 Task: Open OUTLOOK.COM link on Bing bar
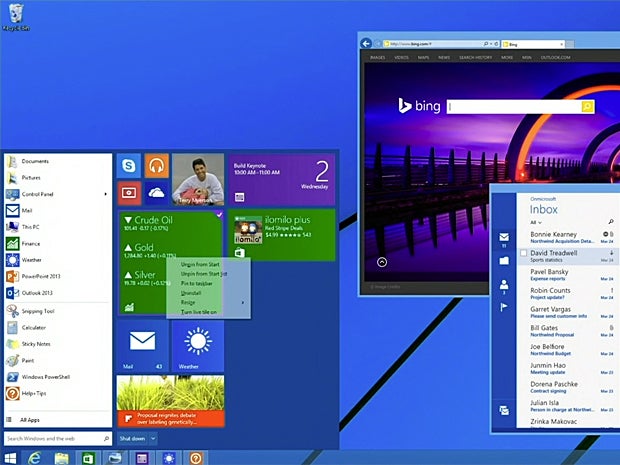[556, 57]
